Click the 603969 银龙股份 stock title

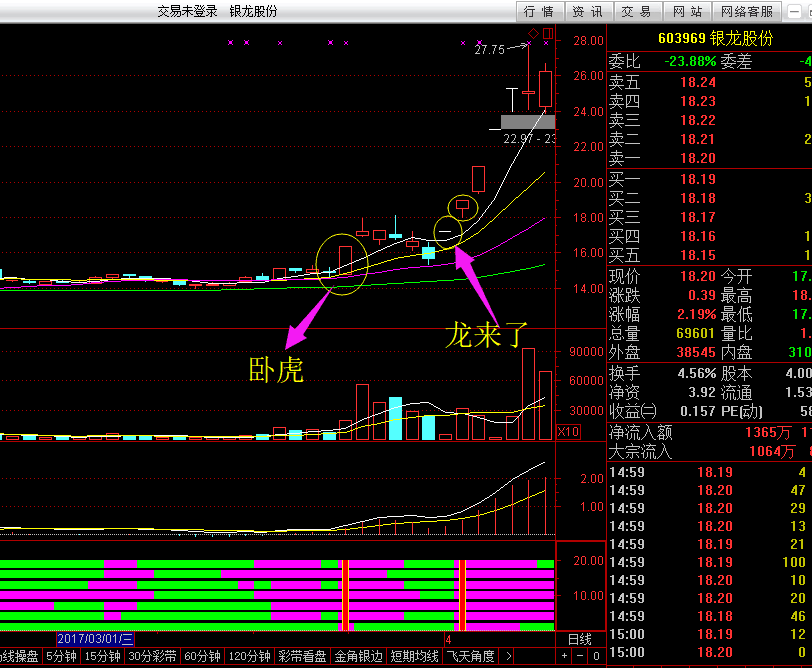click(x=716, y=38)
